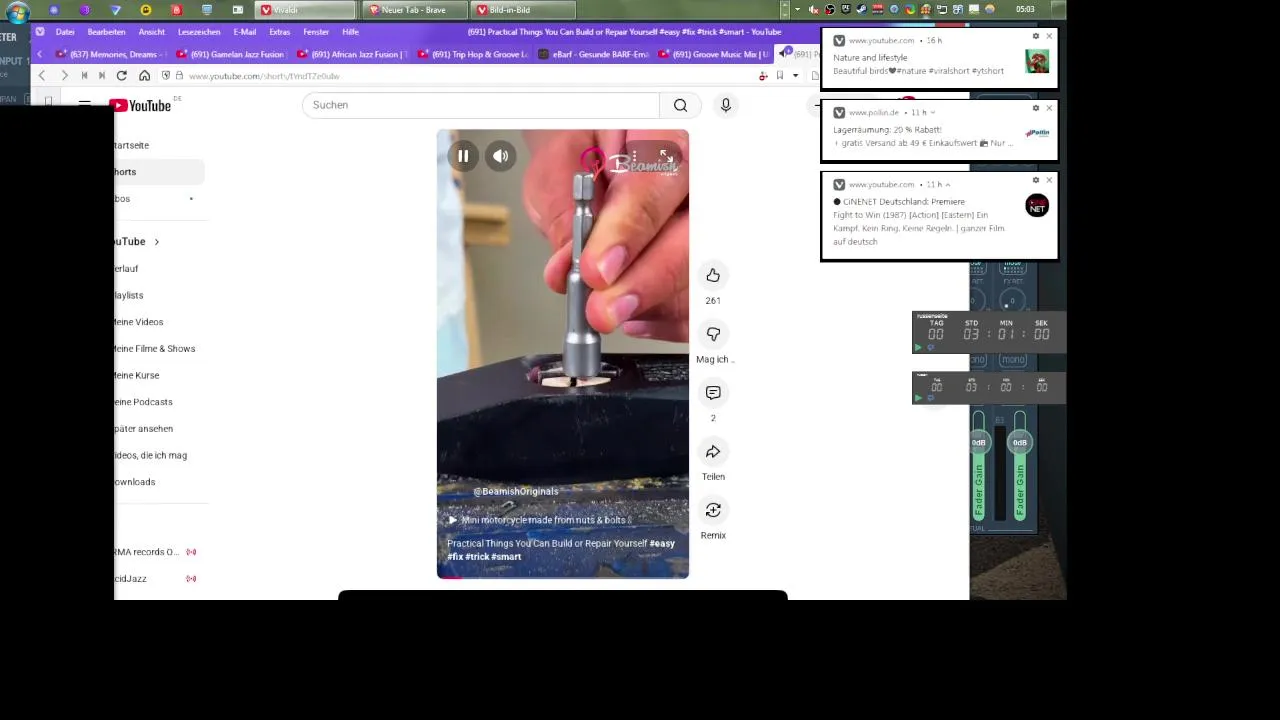This screenshot has width=1280, height=720.
Task: Share the Short via Teilen
Action: click(x=713, y=452)
